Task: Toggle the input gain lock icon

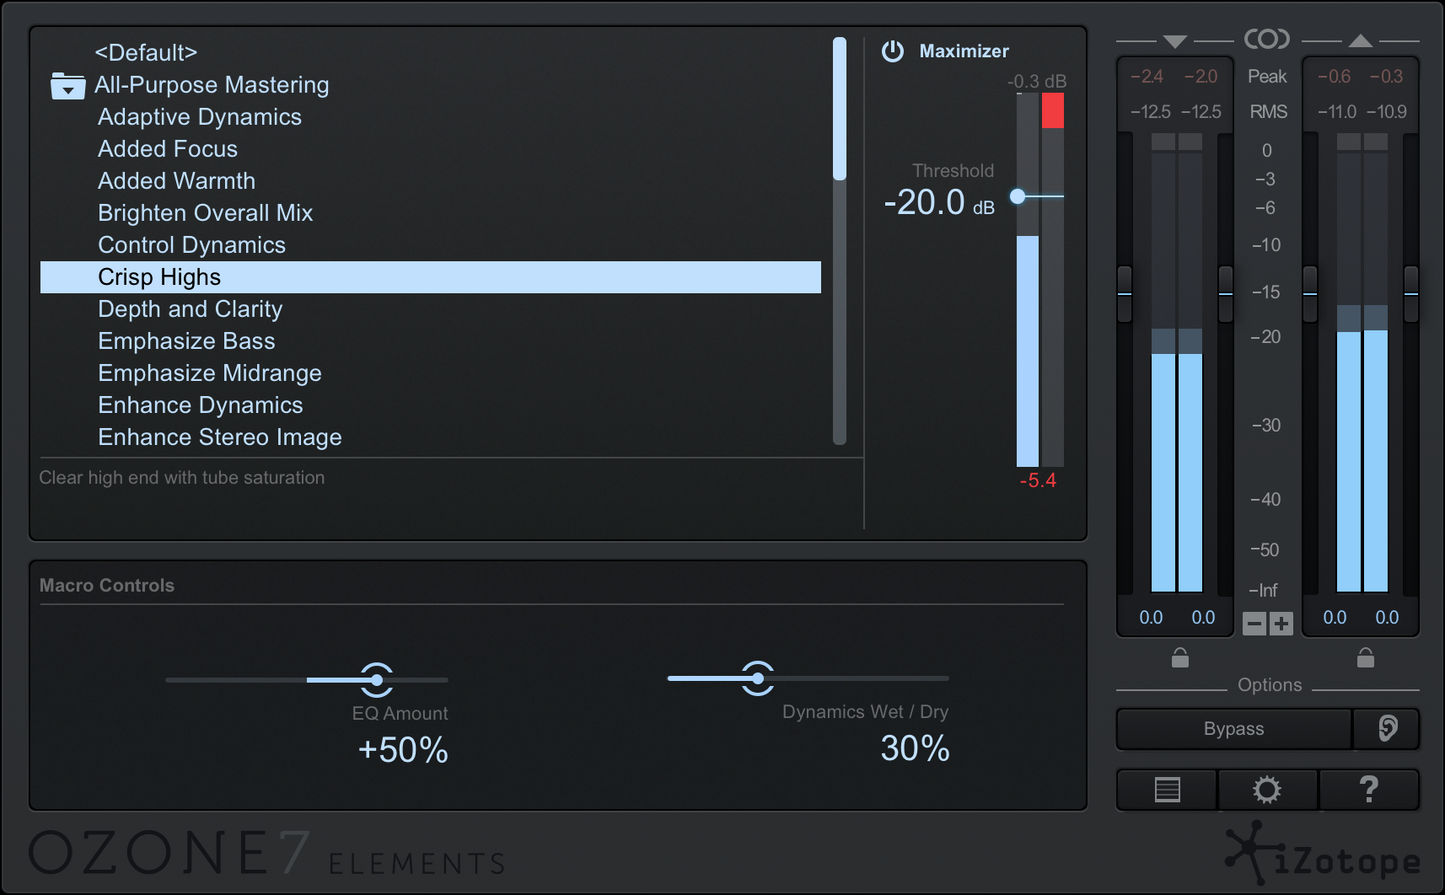Action: coord(1180,658)
